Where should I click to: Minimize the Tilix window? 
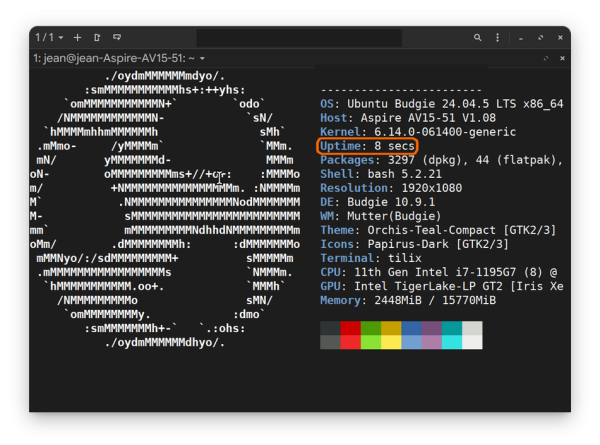point(521,38)
